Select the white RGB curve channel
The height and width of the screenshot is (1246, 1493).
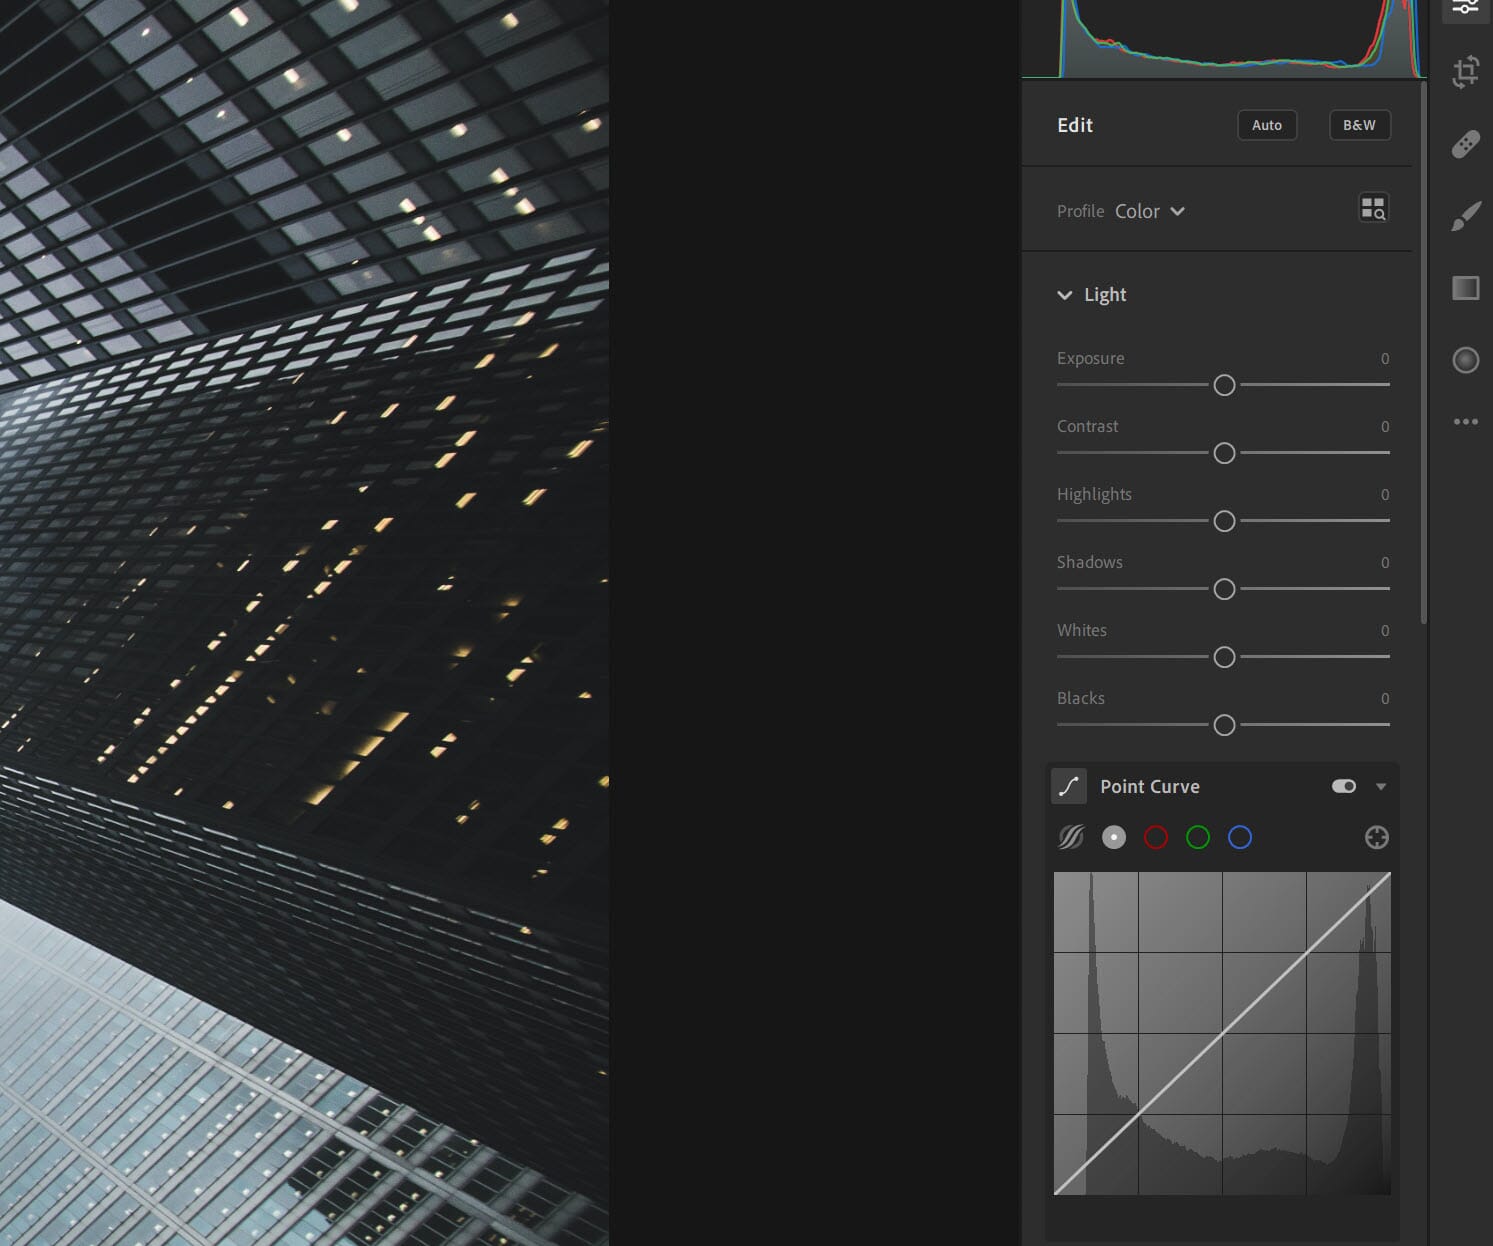[x=1114, y=837]
